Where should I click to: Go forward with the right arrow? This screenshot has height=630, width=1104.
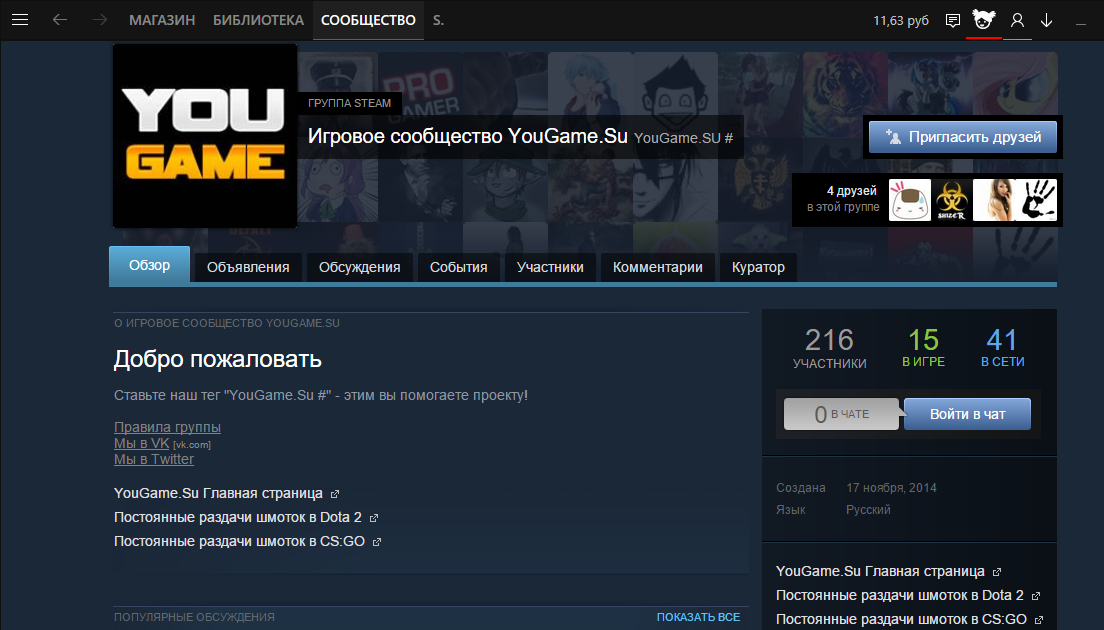point(99,20)
